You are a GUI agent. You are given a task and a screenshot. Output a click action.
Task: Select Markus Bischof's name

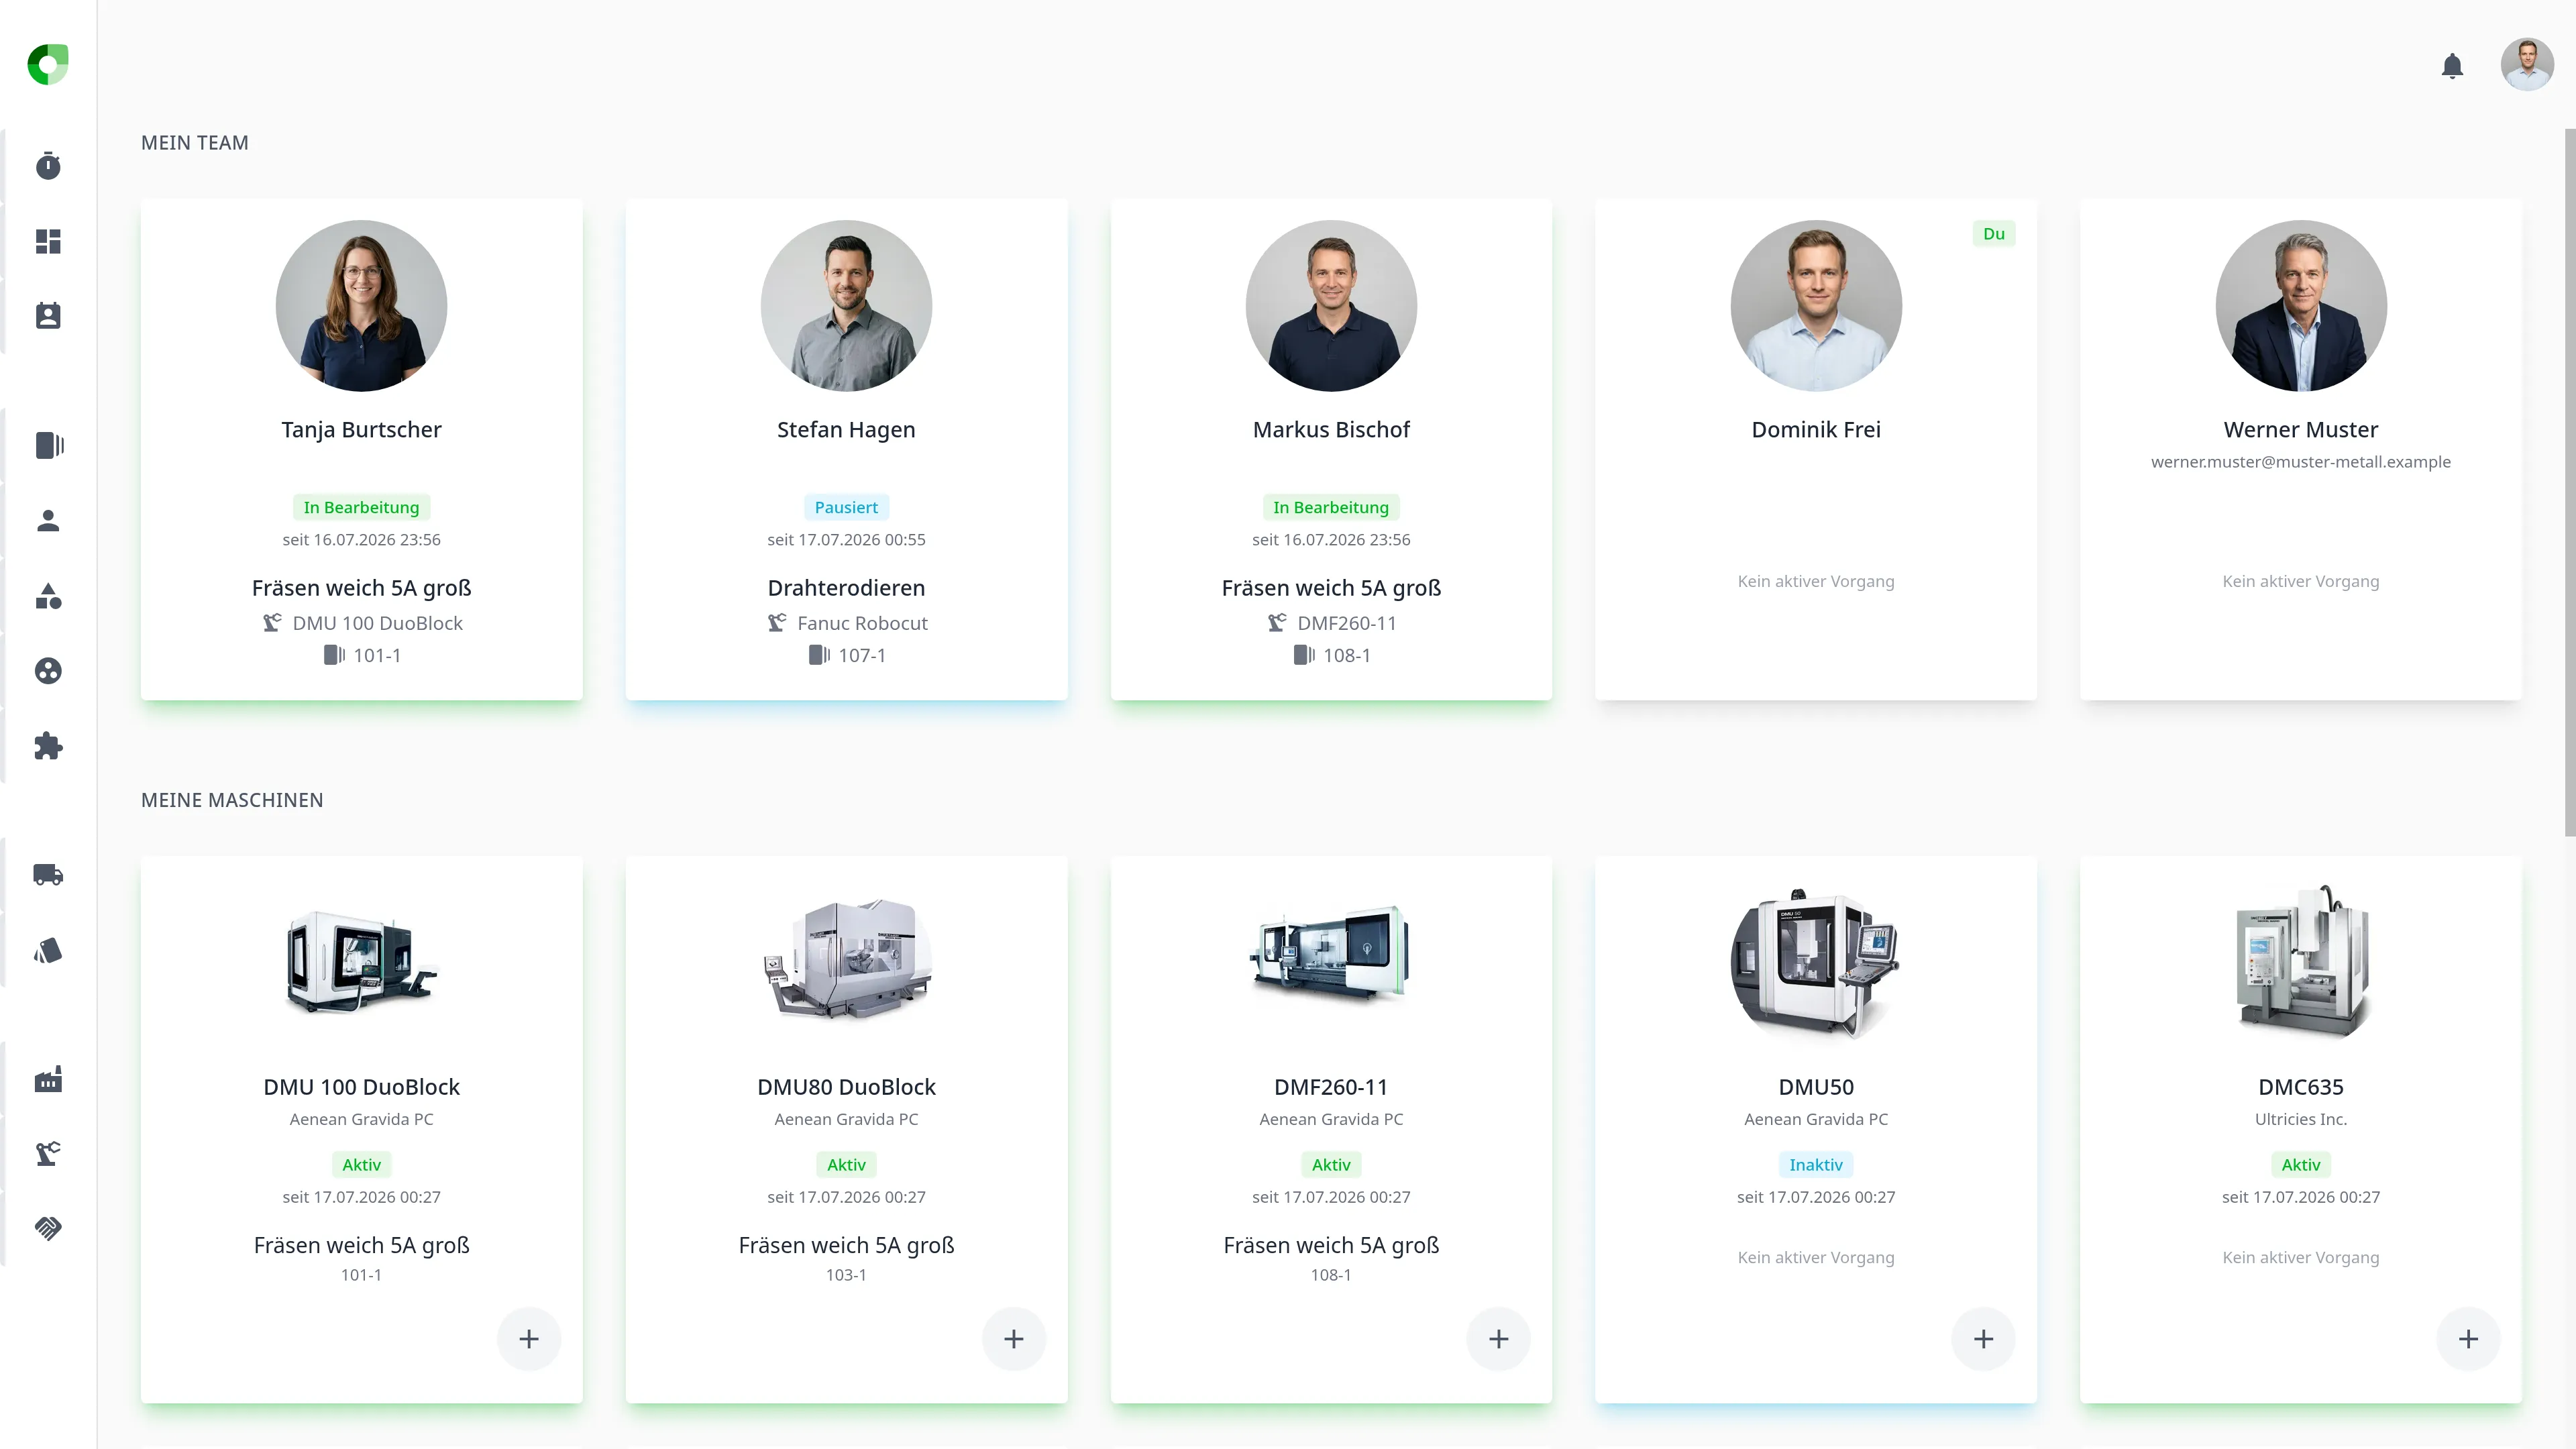click(1331, 430)
